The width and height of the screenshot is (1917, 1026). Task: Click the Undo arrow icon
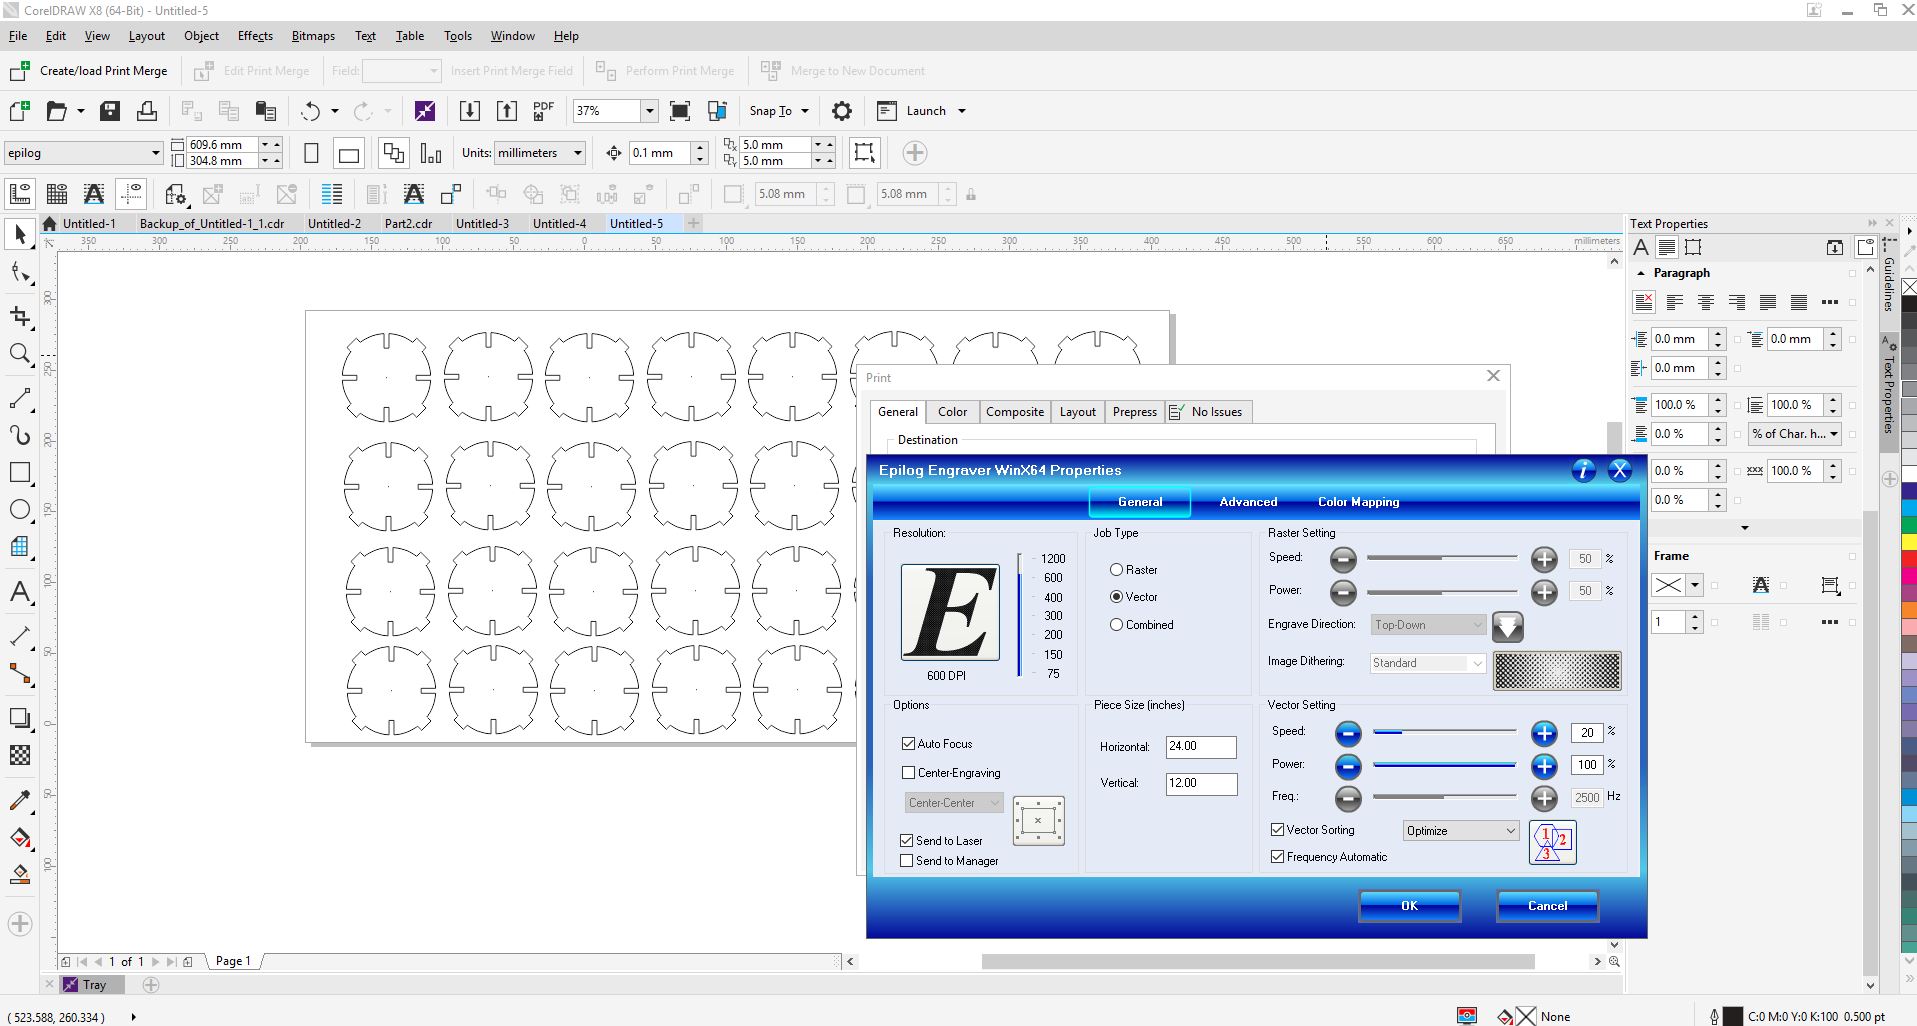point(311,111)
